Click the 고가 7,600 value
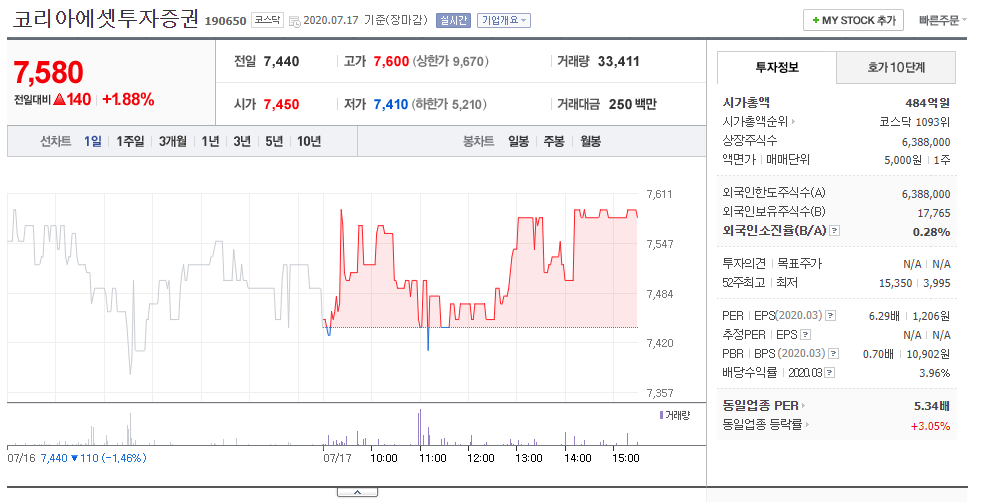The width and height of the screenshot is (981, 502). [x=391, y=61]
